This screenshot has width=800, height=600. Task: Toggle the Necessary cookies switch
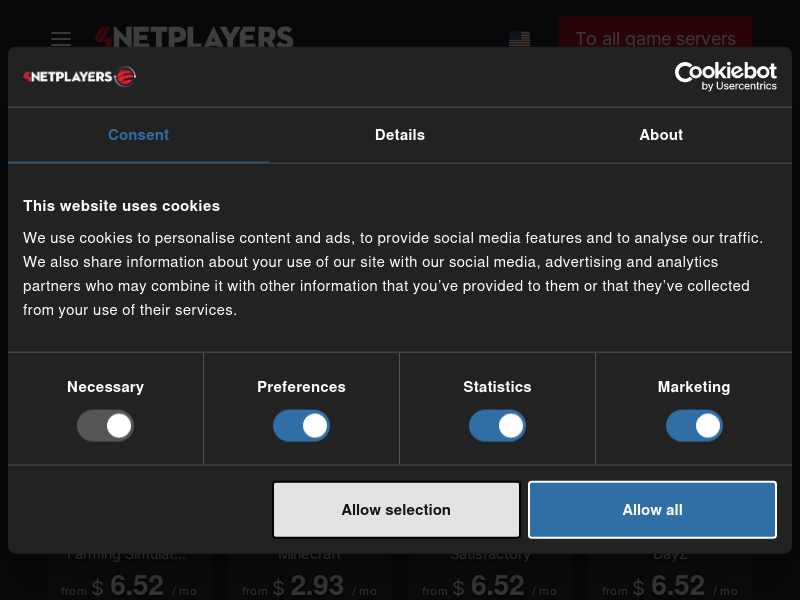coord(105,426)
